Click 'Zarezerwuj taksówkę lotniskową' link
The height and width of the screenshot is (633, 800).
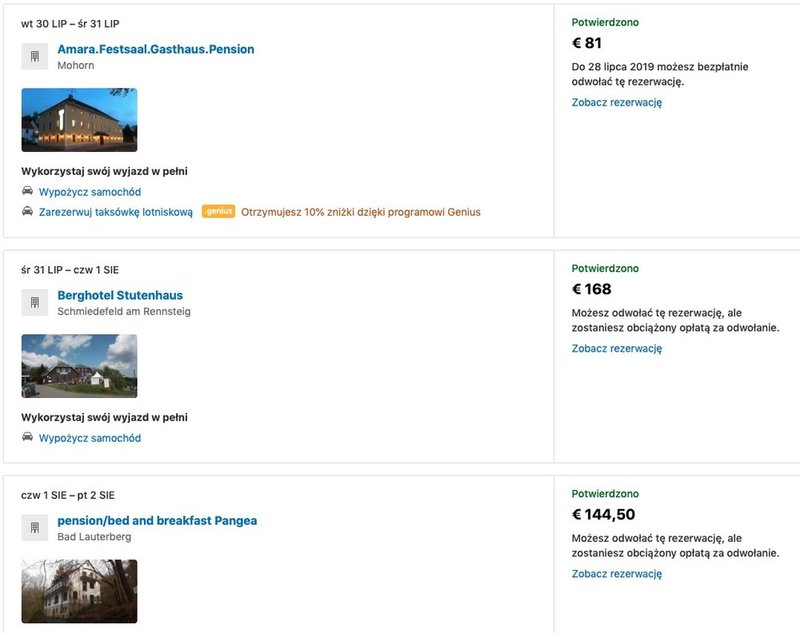(116, 212)
